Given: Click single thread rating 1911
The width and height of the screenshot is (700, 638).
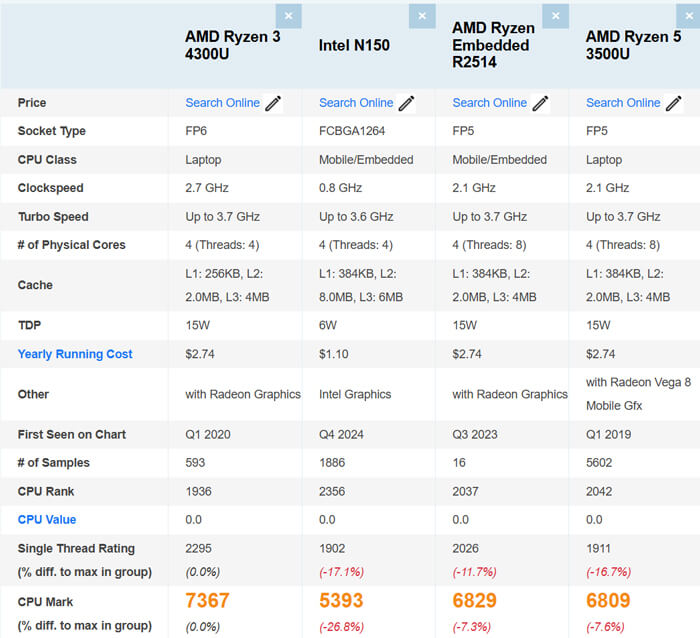Looking at the screenshot, I should (598, 549).
